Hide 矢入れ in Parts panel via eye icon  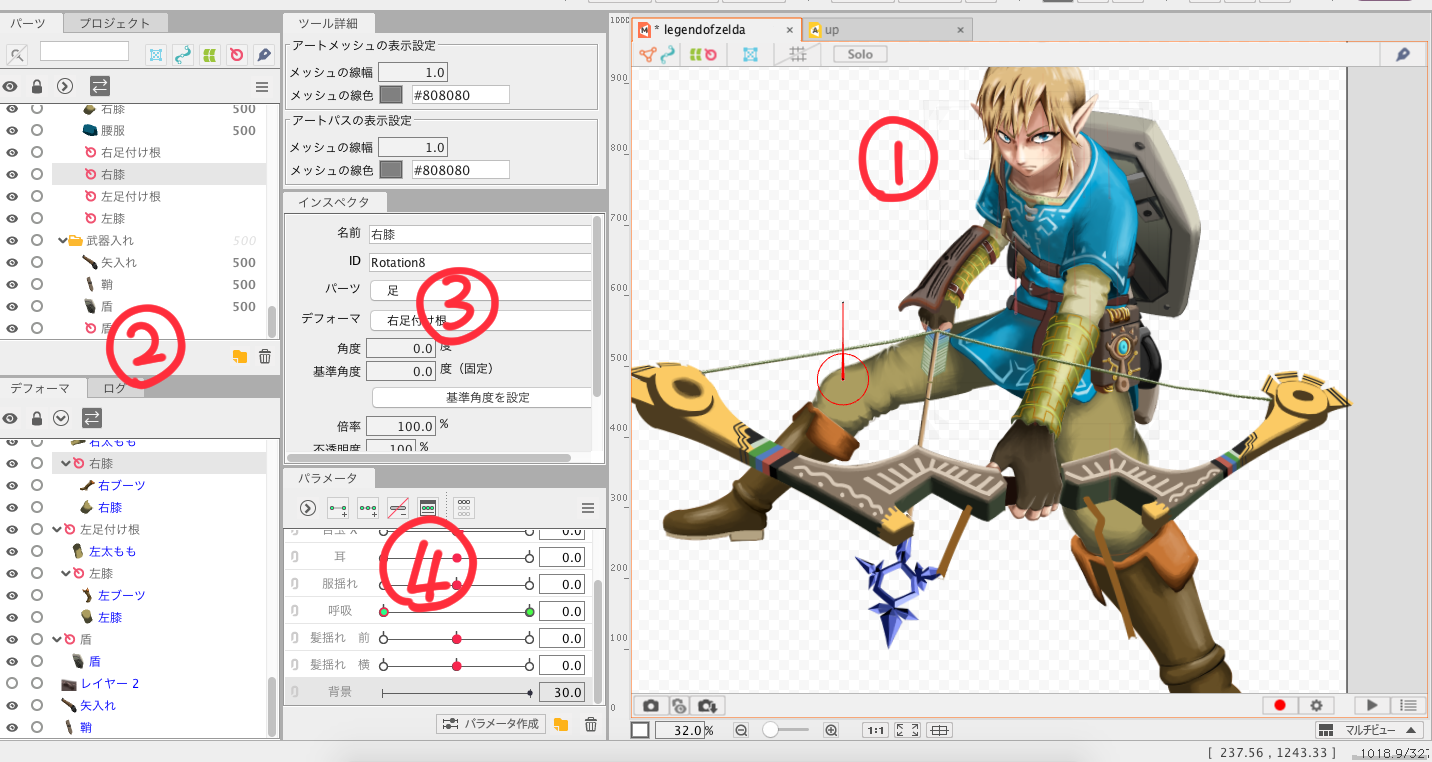tap(13, 262)
